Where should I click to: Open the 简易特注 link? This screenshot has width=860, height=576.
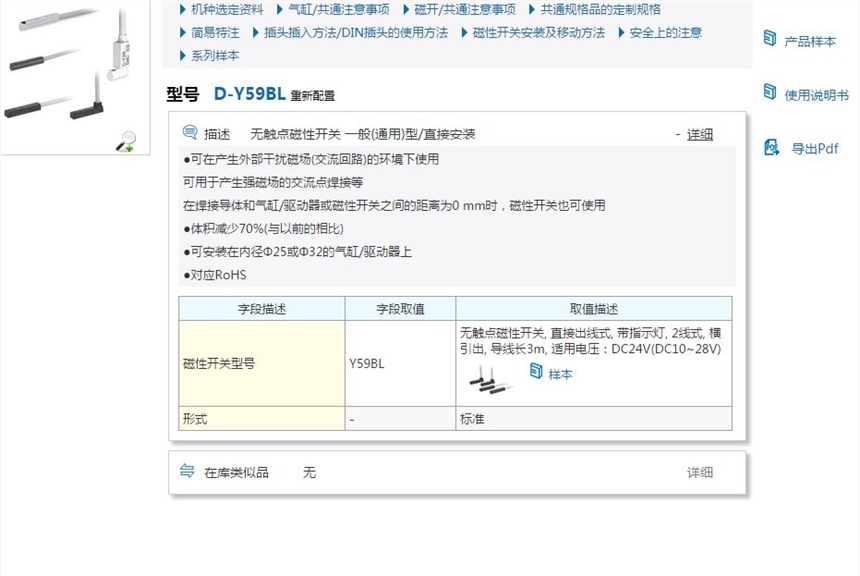pyautogui.click(x=215, y=32)
